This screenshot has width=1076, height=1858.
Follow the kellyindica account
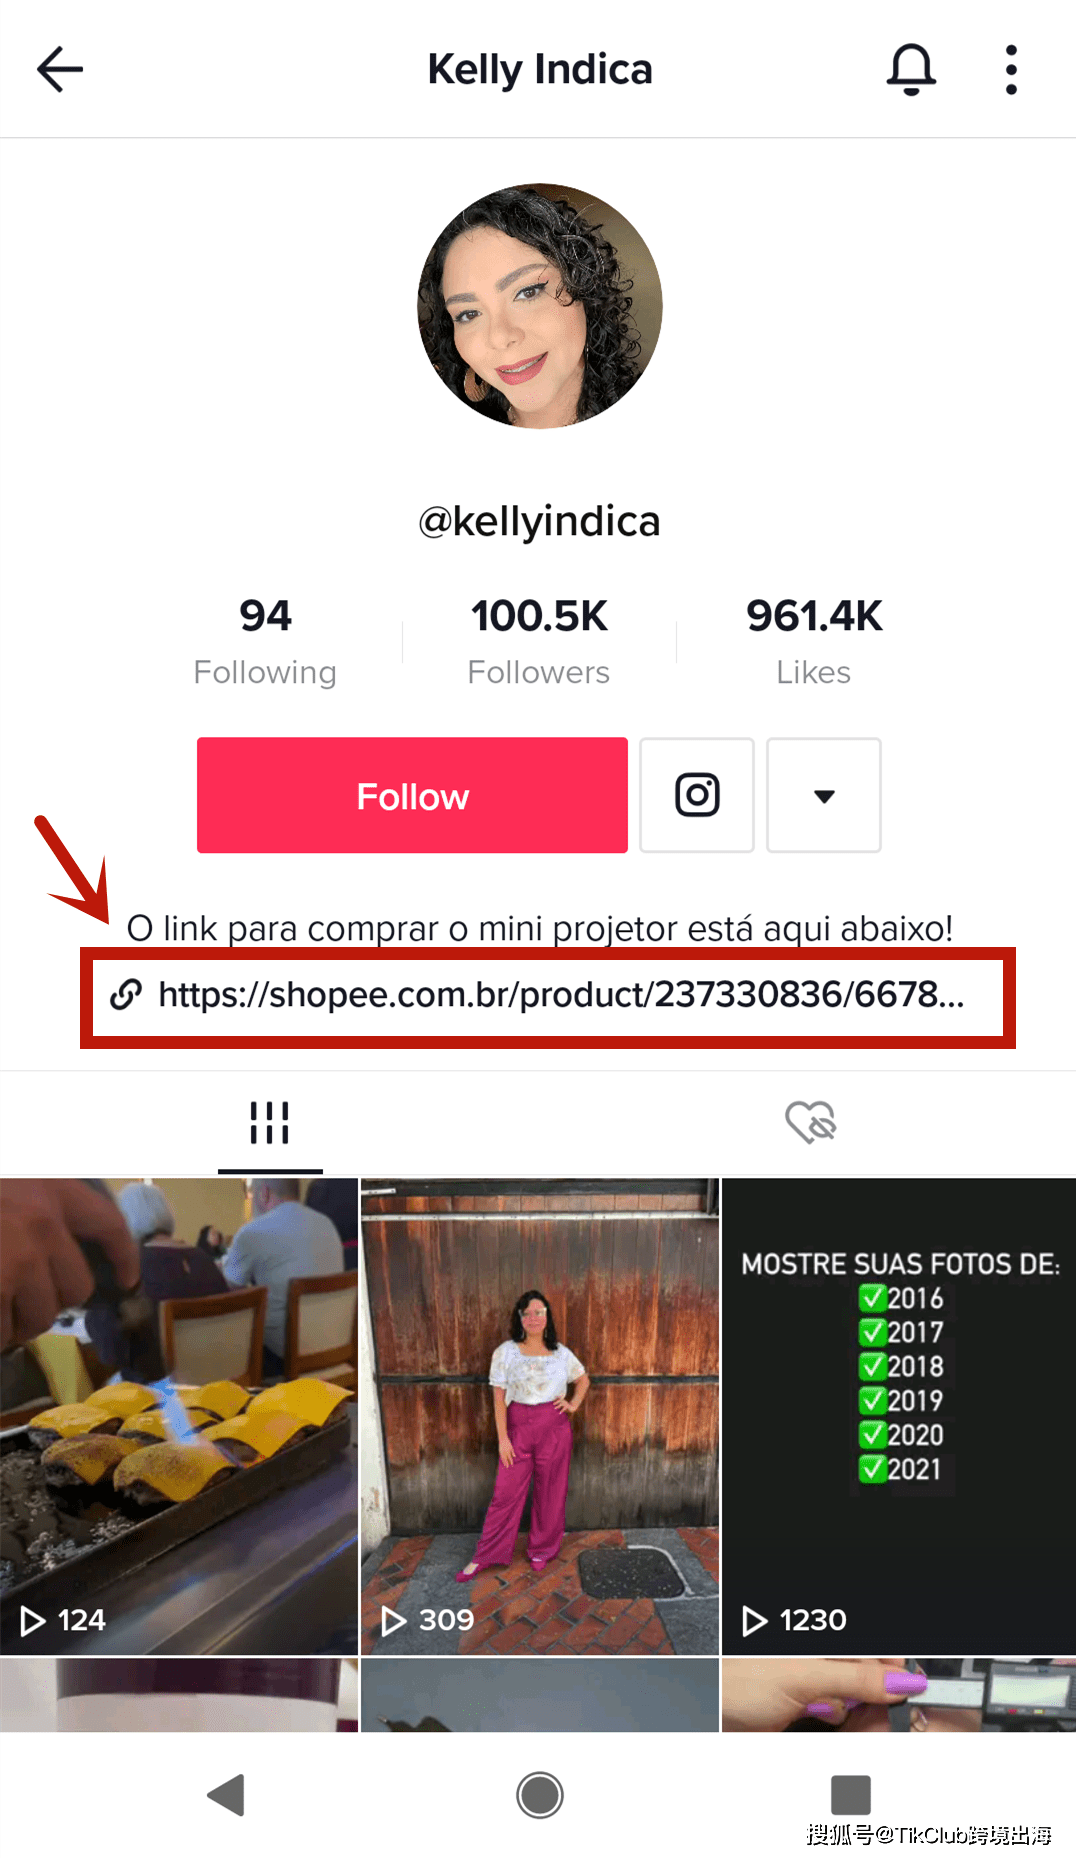412,795
